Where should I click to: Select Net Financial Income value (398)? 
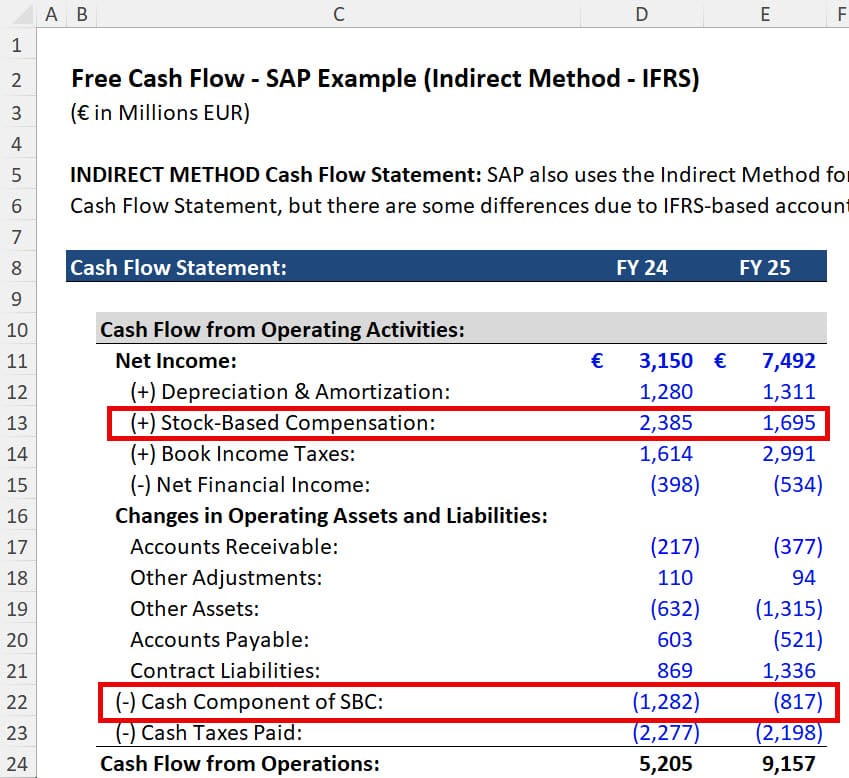pyautogui.click(x=675, y=485)
